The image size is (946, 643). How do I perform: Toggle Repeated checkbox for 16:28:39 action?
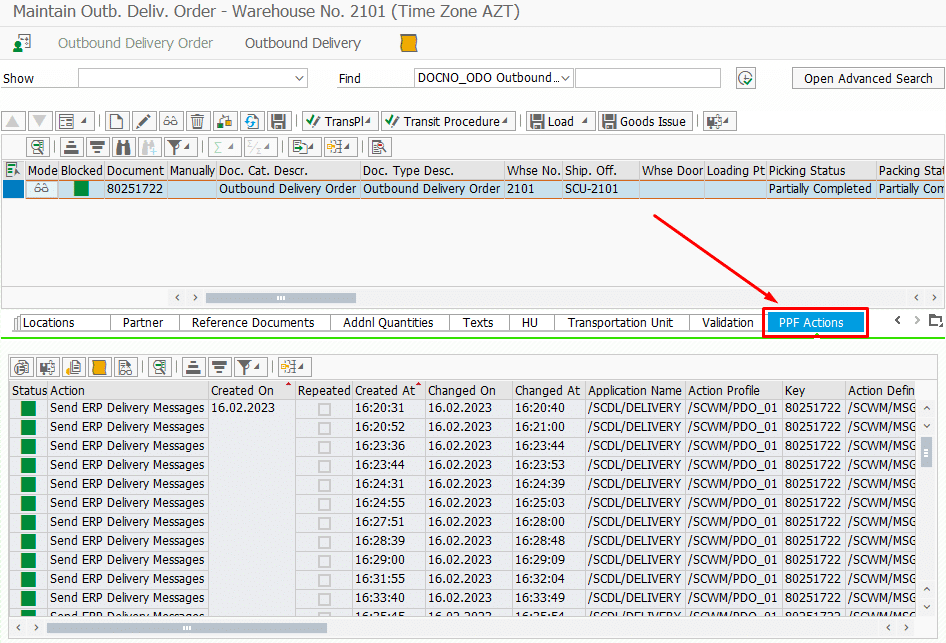point(324,541)
